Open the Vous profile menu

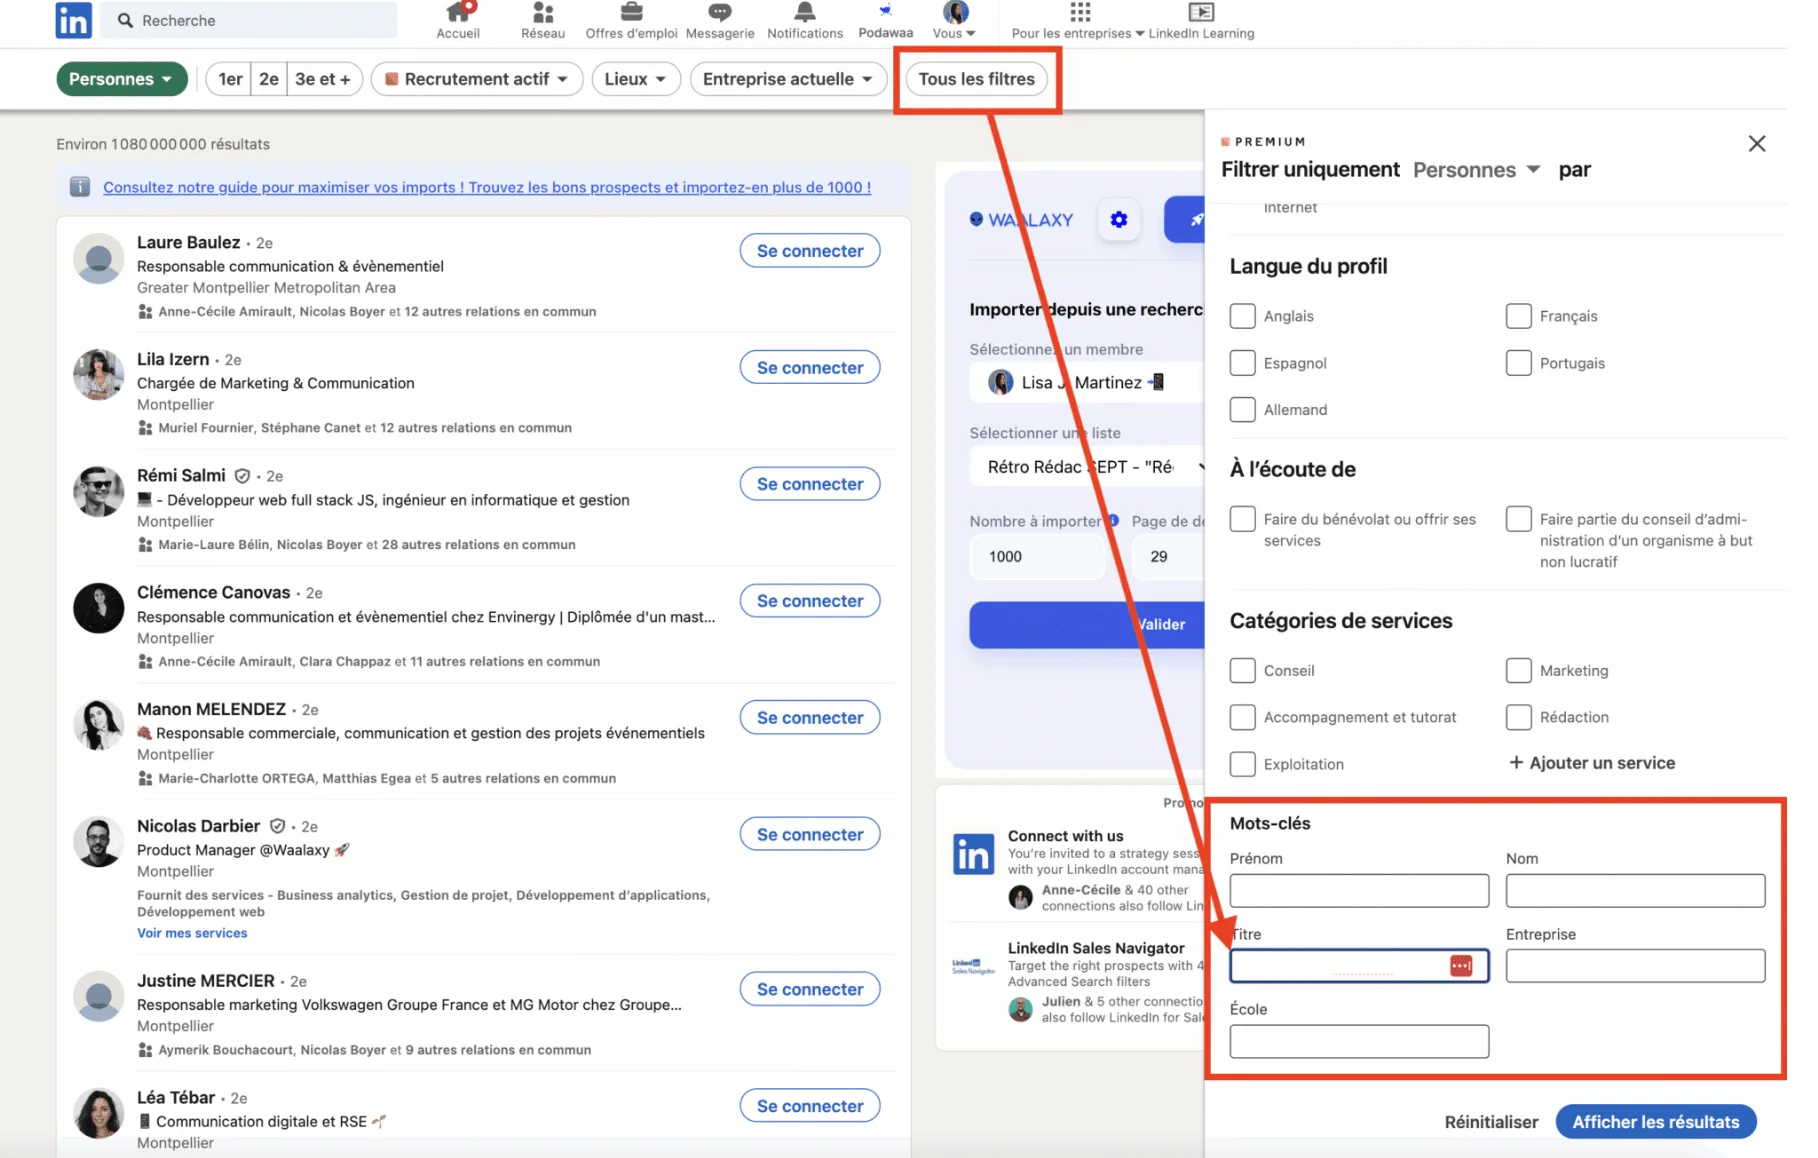[x=954, y=20]
